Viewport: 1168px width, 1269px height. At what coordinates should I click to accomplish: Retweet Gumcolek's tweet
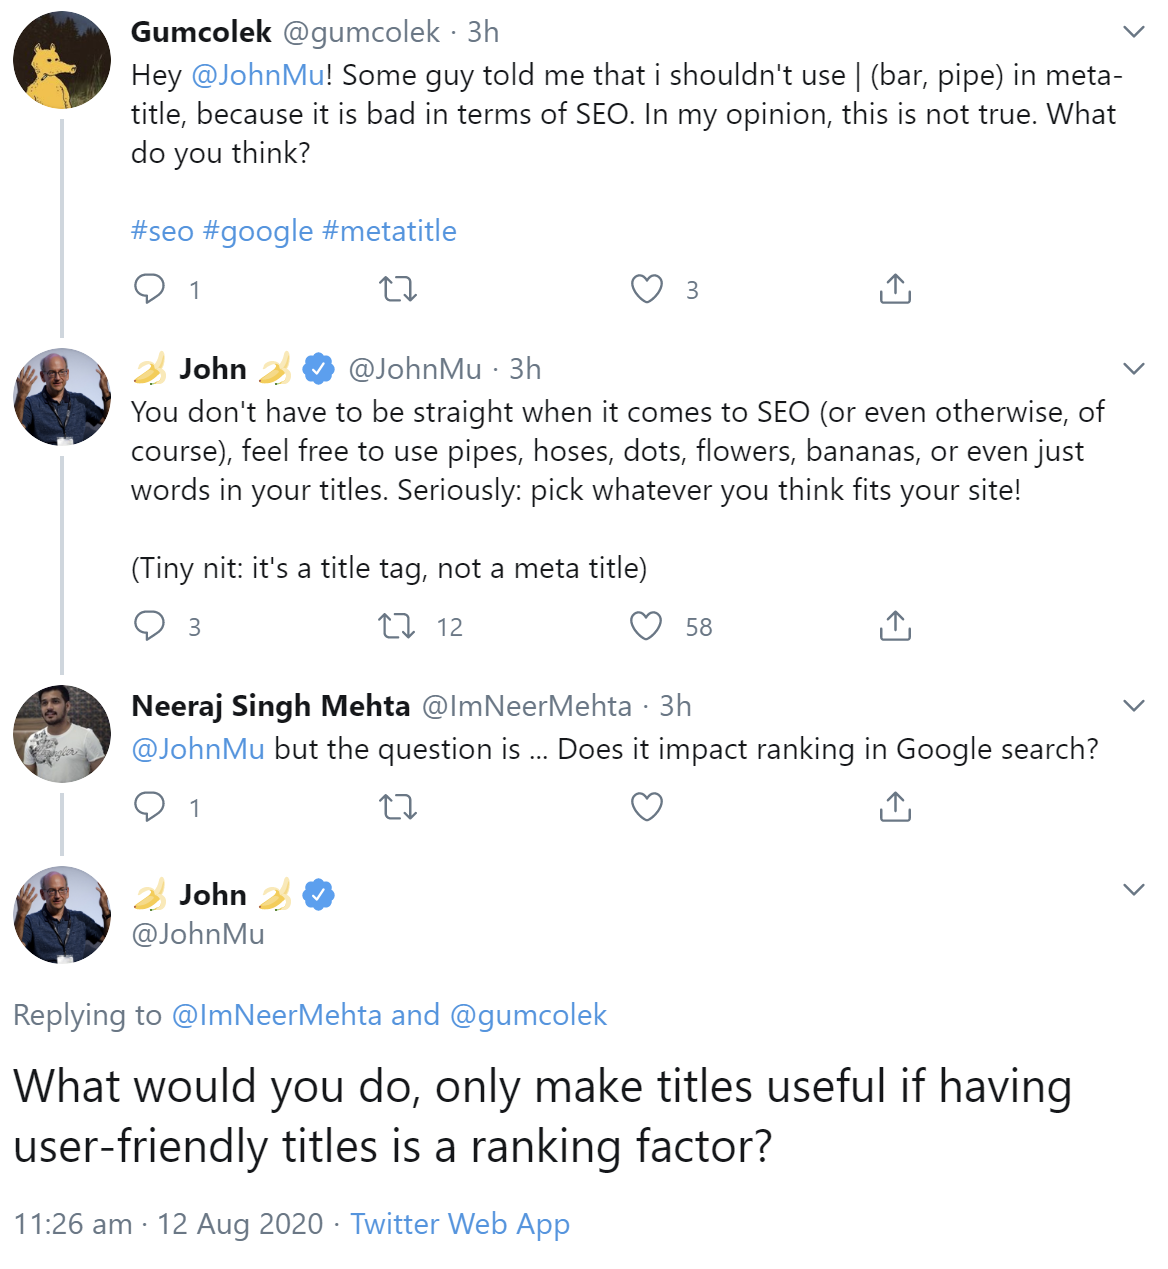click(x=398, y=289)
